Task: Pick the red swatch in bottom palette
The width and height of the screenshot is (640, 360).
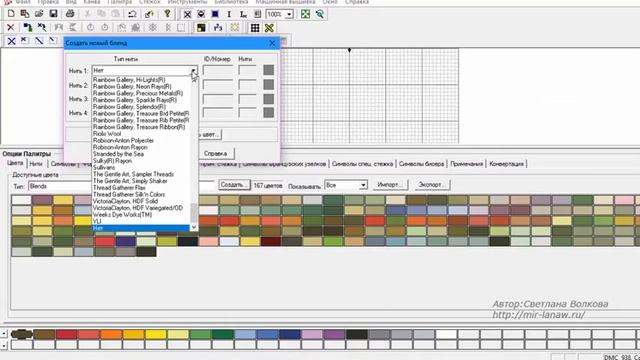Action: click(x=66, y=335)
